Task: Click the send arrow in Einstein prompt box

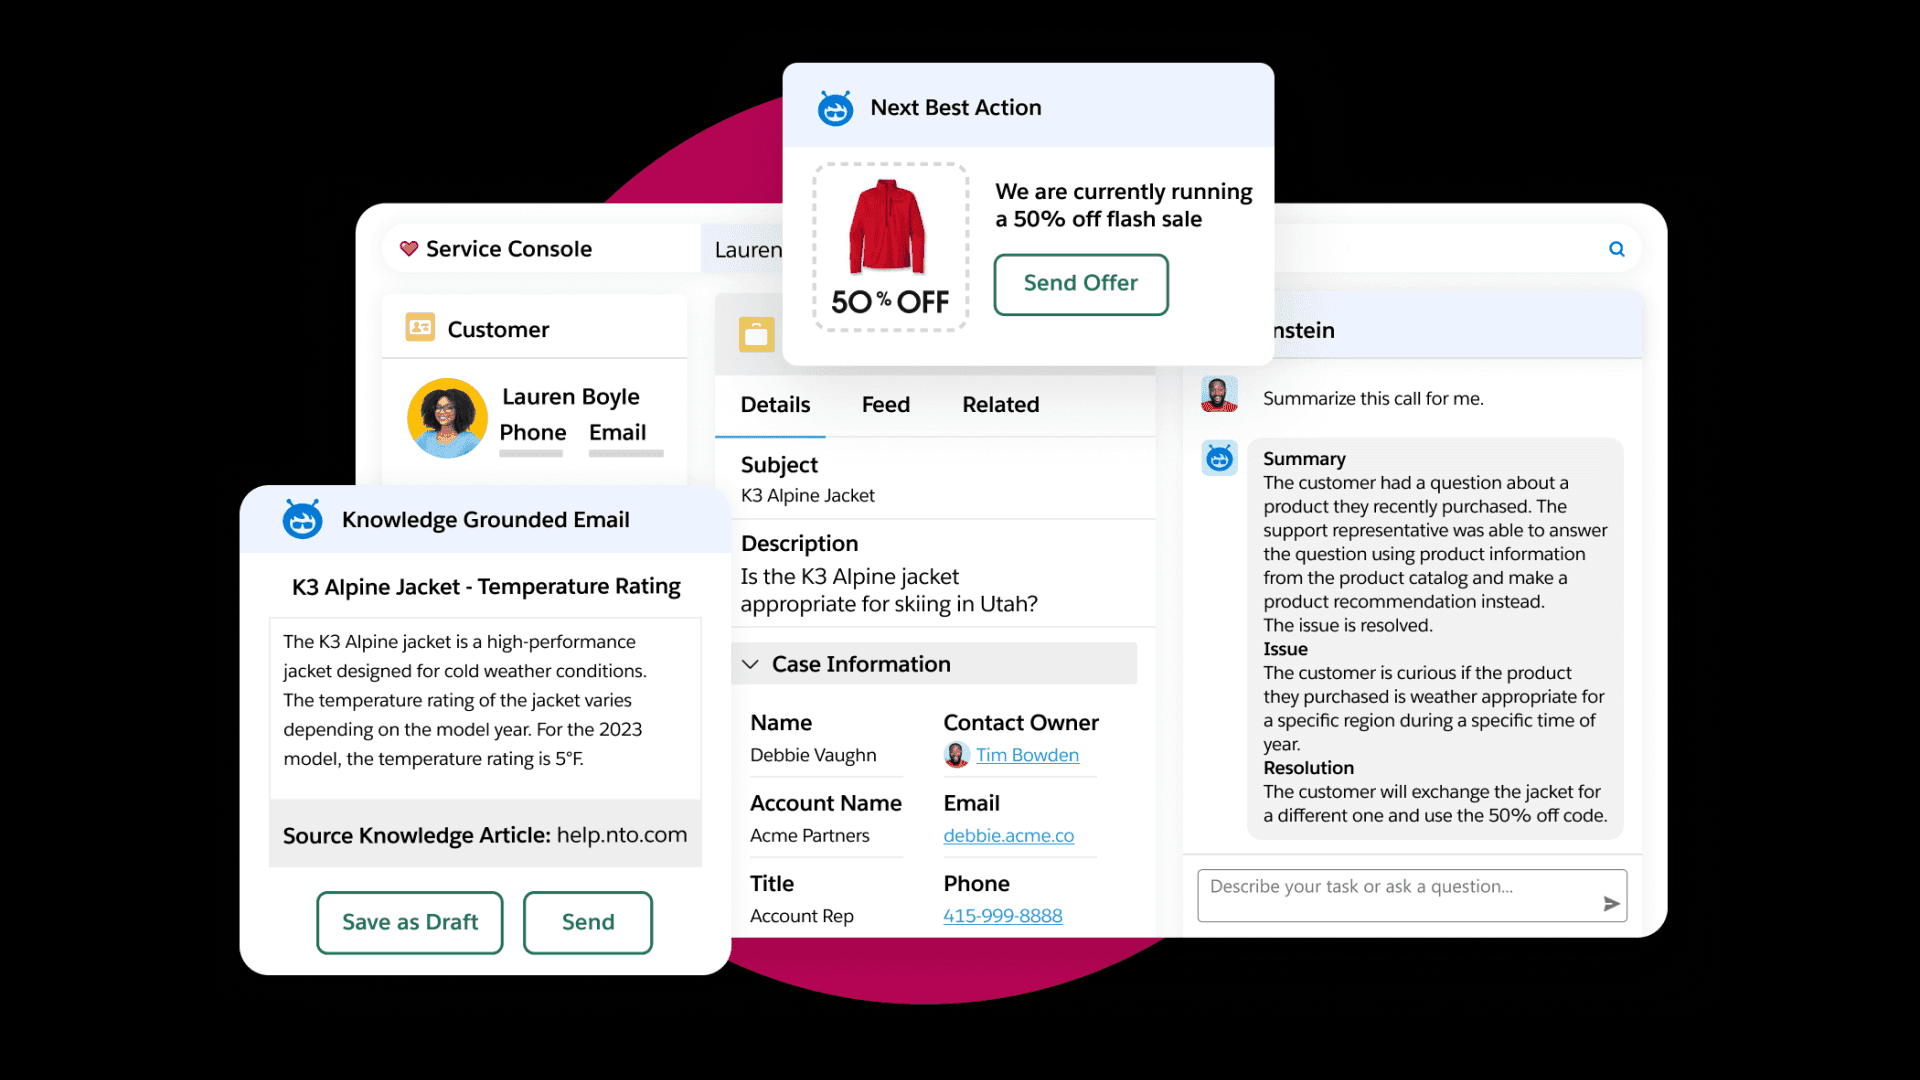Action: click(x=1611, y=904)
